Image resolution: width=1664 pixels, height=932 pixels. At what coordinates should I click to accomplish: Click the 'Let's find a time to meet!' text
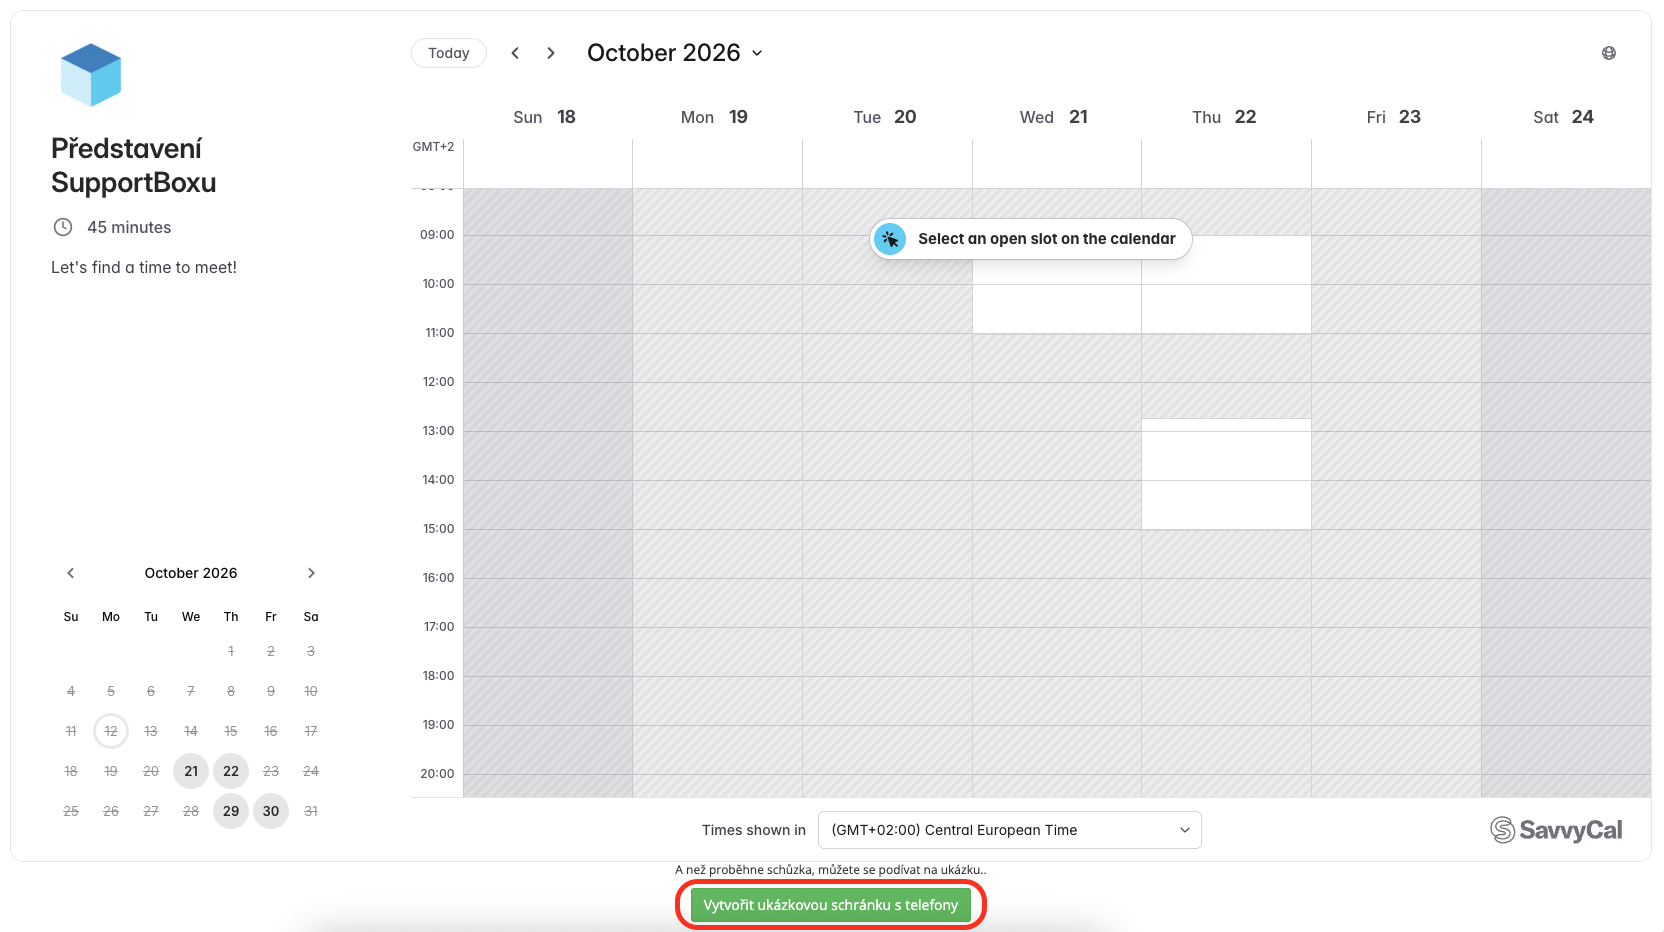[x=144, y=267]
